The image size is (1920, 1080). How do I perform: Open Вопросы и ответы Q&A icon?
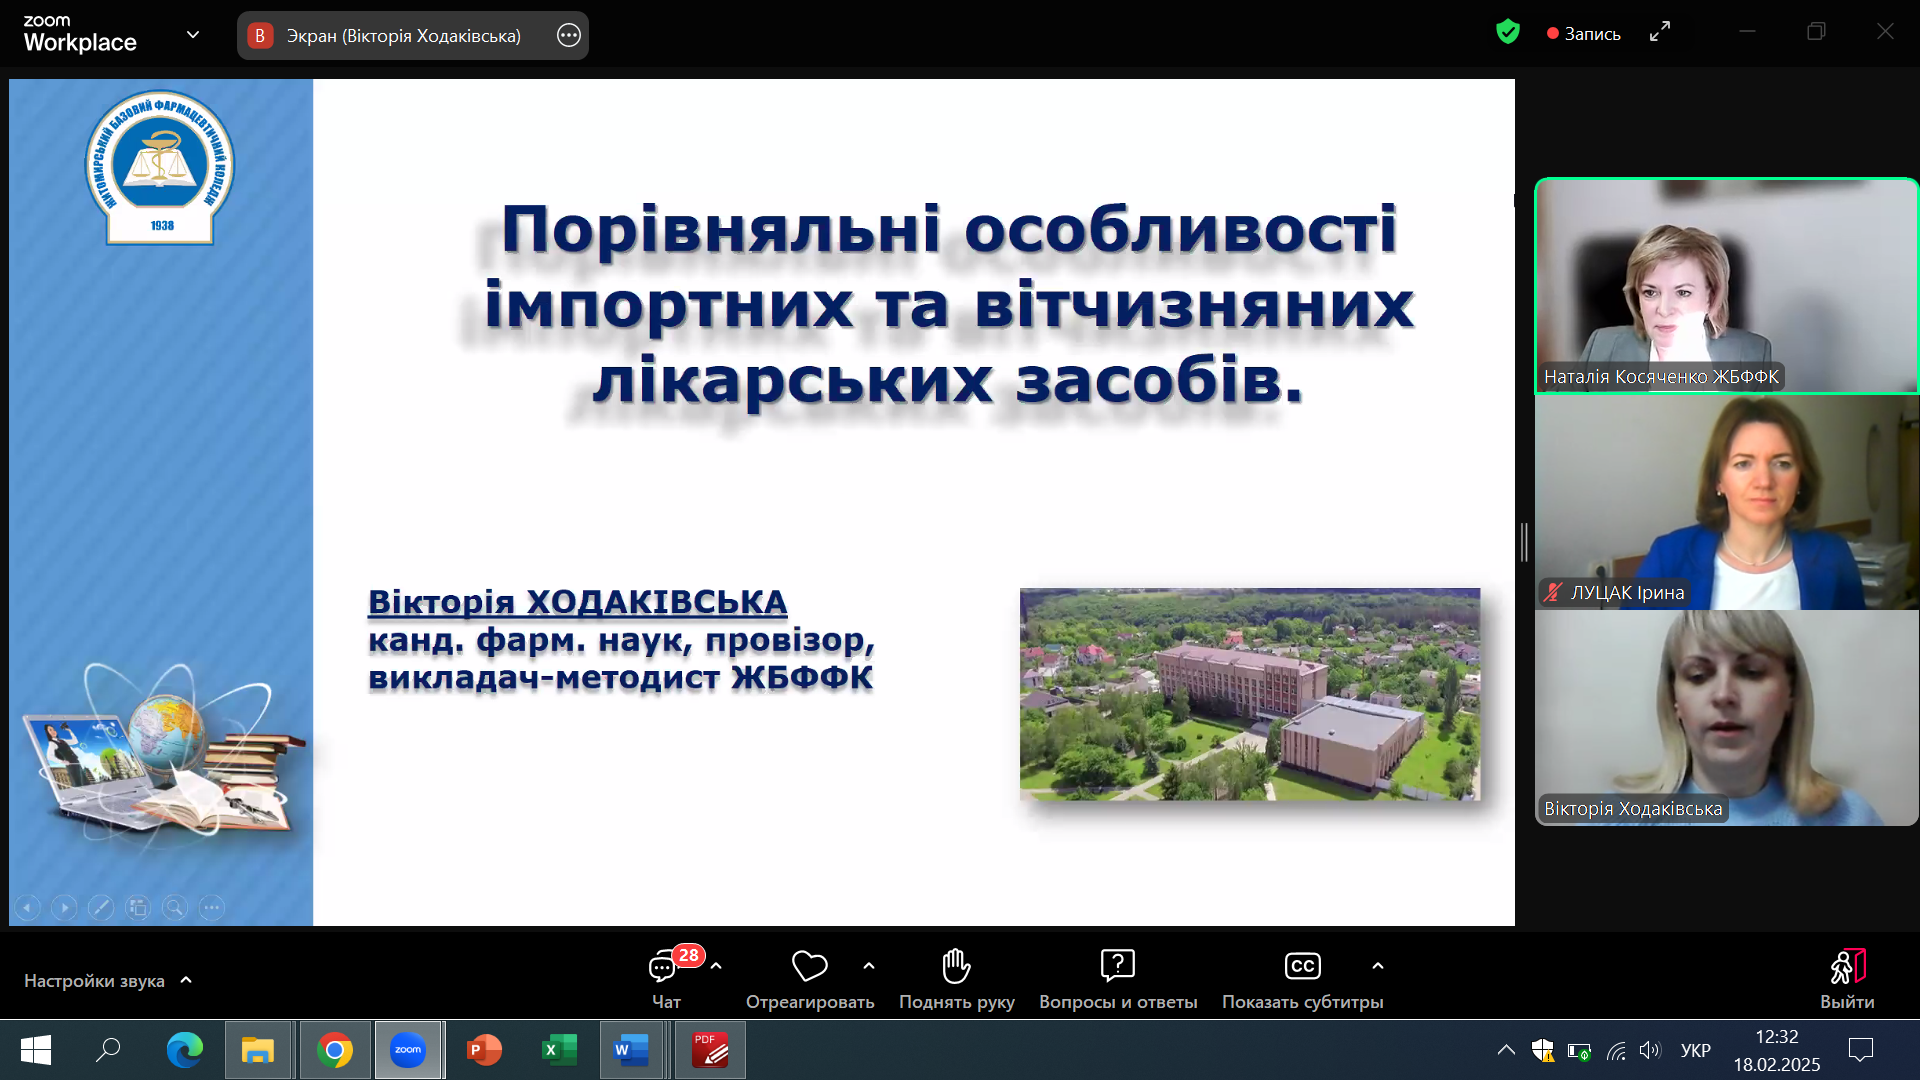point(1117,966)
